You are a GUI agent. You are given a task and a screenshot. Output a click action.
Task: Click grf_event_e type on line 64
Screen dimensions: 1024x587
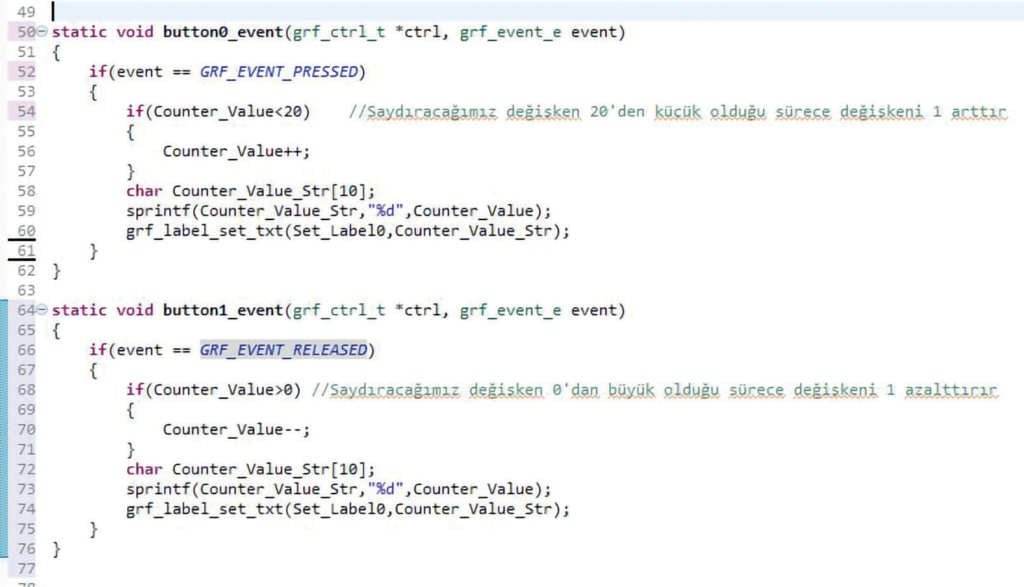pos(510,310)
